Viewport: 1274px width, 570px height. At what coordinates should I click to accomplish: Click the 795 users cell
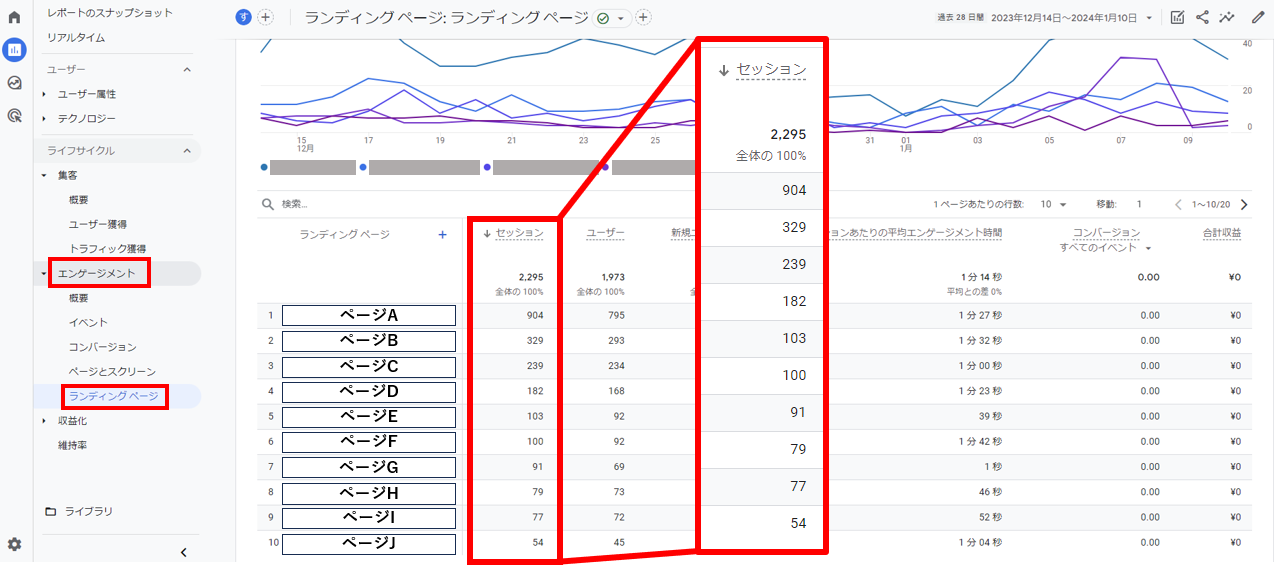[x=614, y=316]
